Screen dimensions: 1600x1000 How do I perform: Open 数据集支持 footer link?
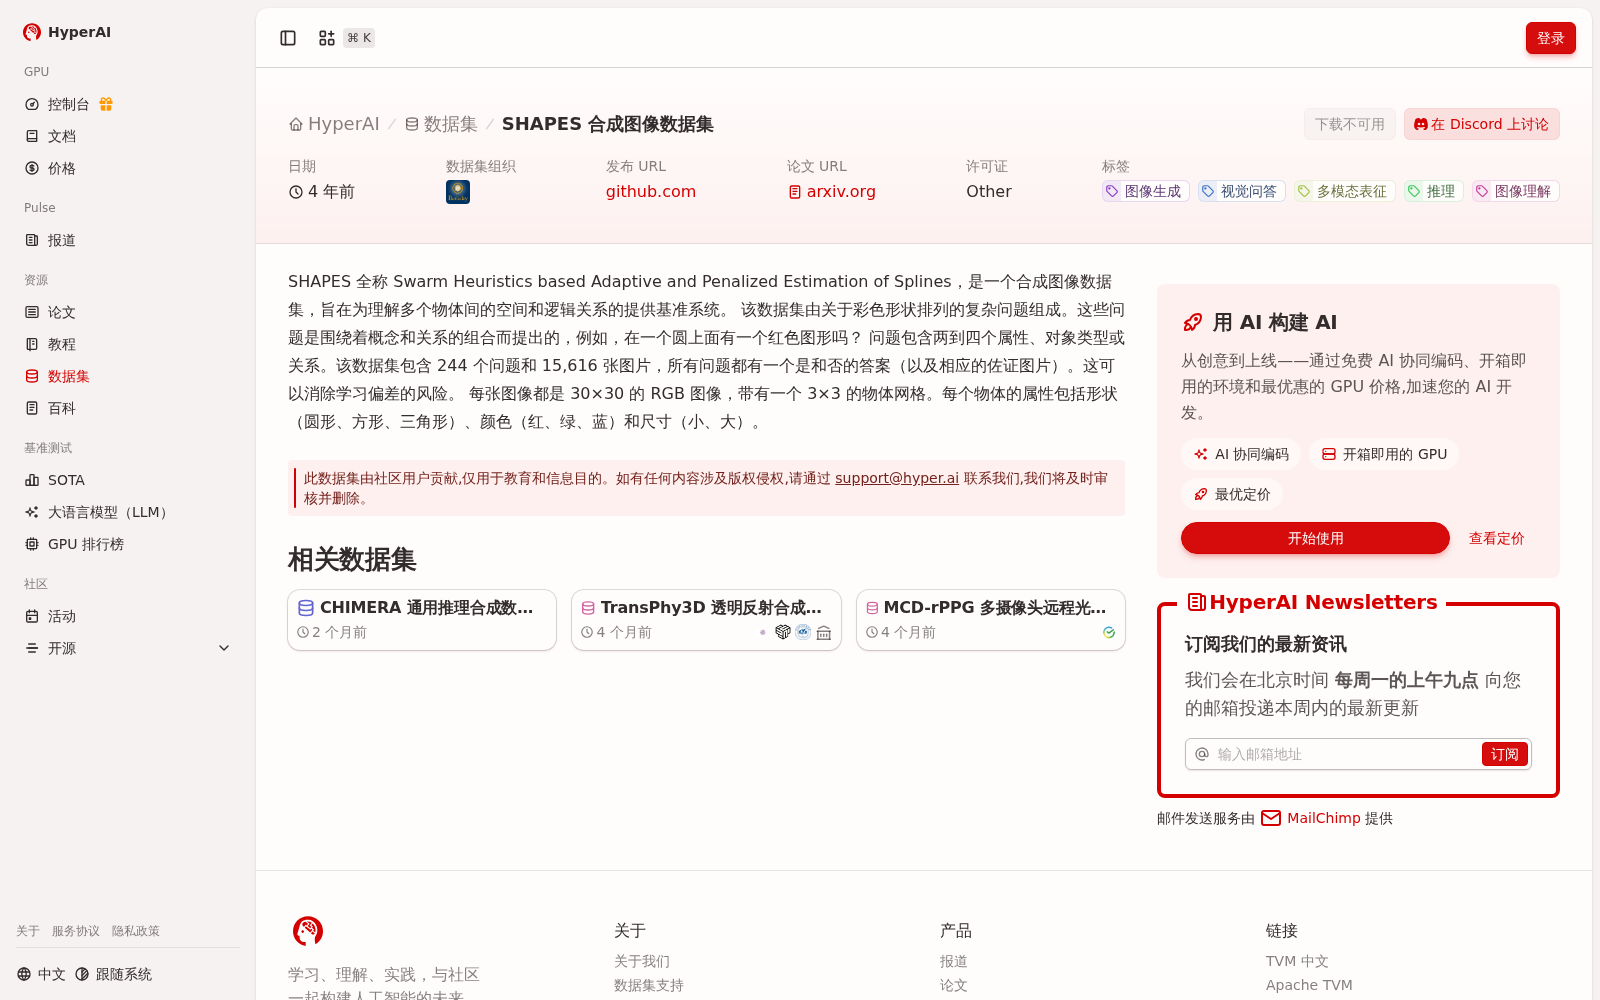coord(649,985)
